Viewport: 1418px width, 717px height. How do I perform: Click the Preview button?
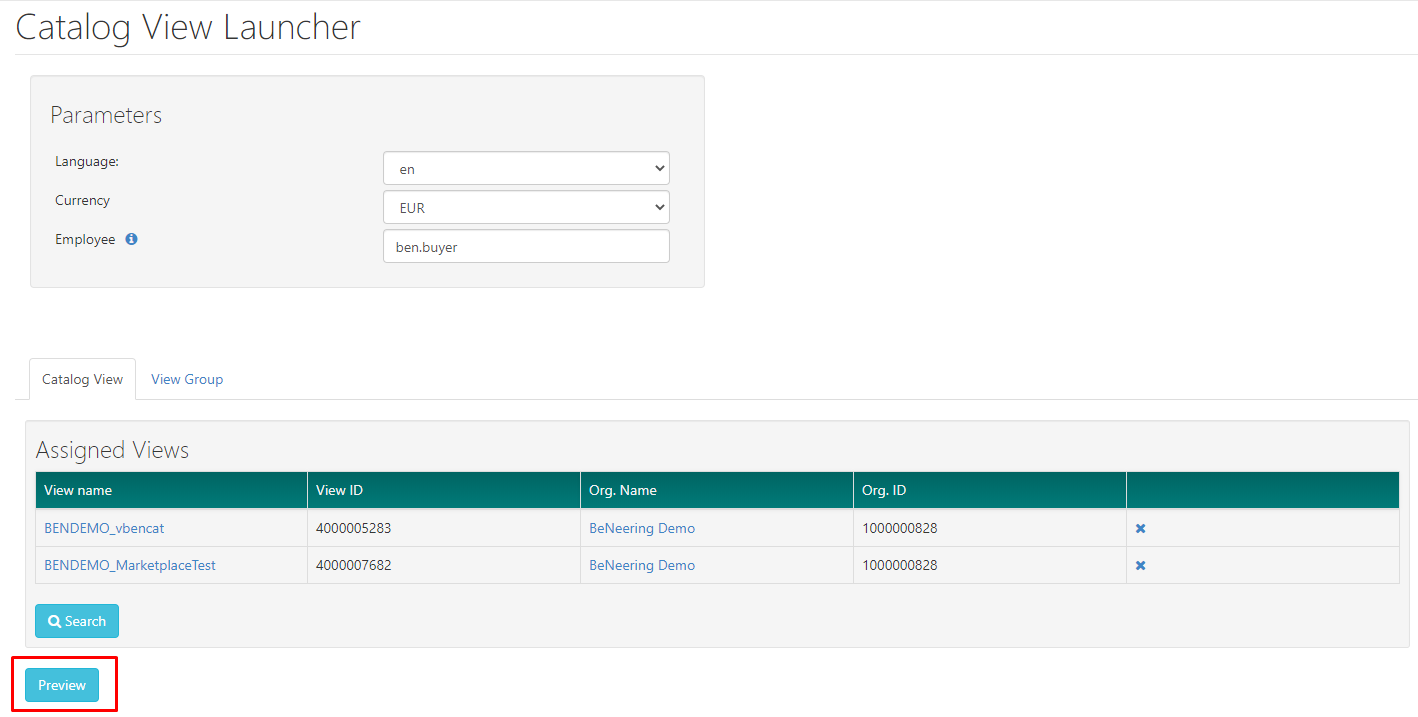click(x=62, y=685)
